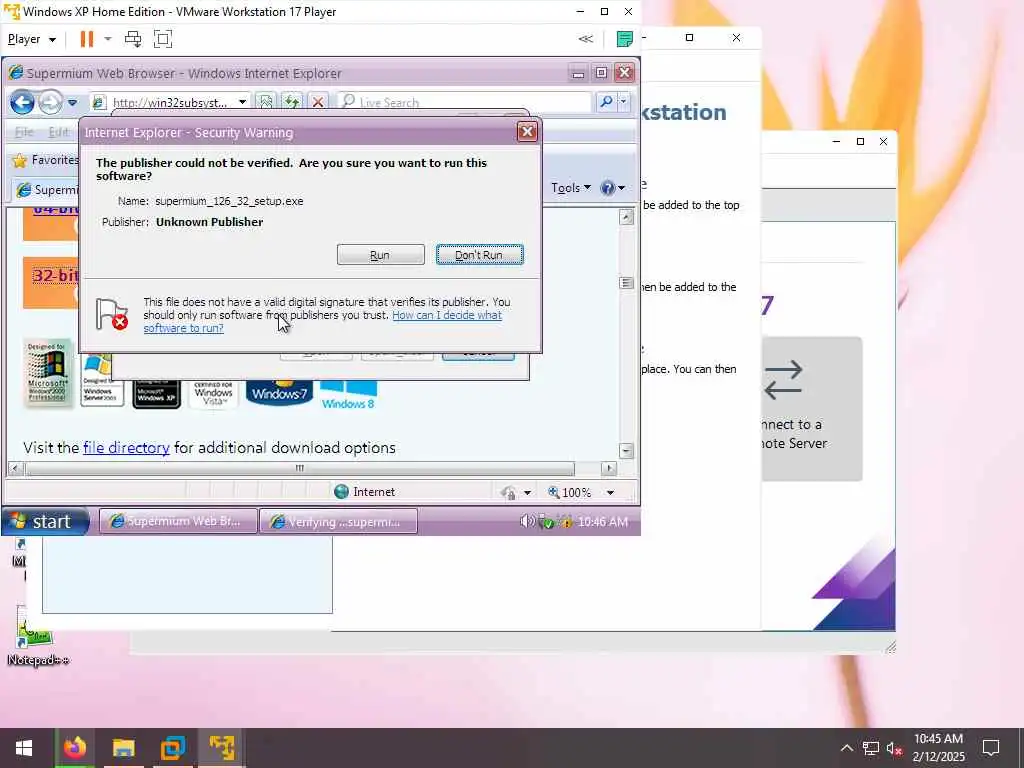The width and height of the screenshot is (1024, 768).
Task: Expand the address bar history dropdown
Action: [x=242, y=102]
